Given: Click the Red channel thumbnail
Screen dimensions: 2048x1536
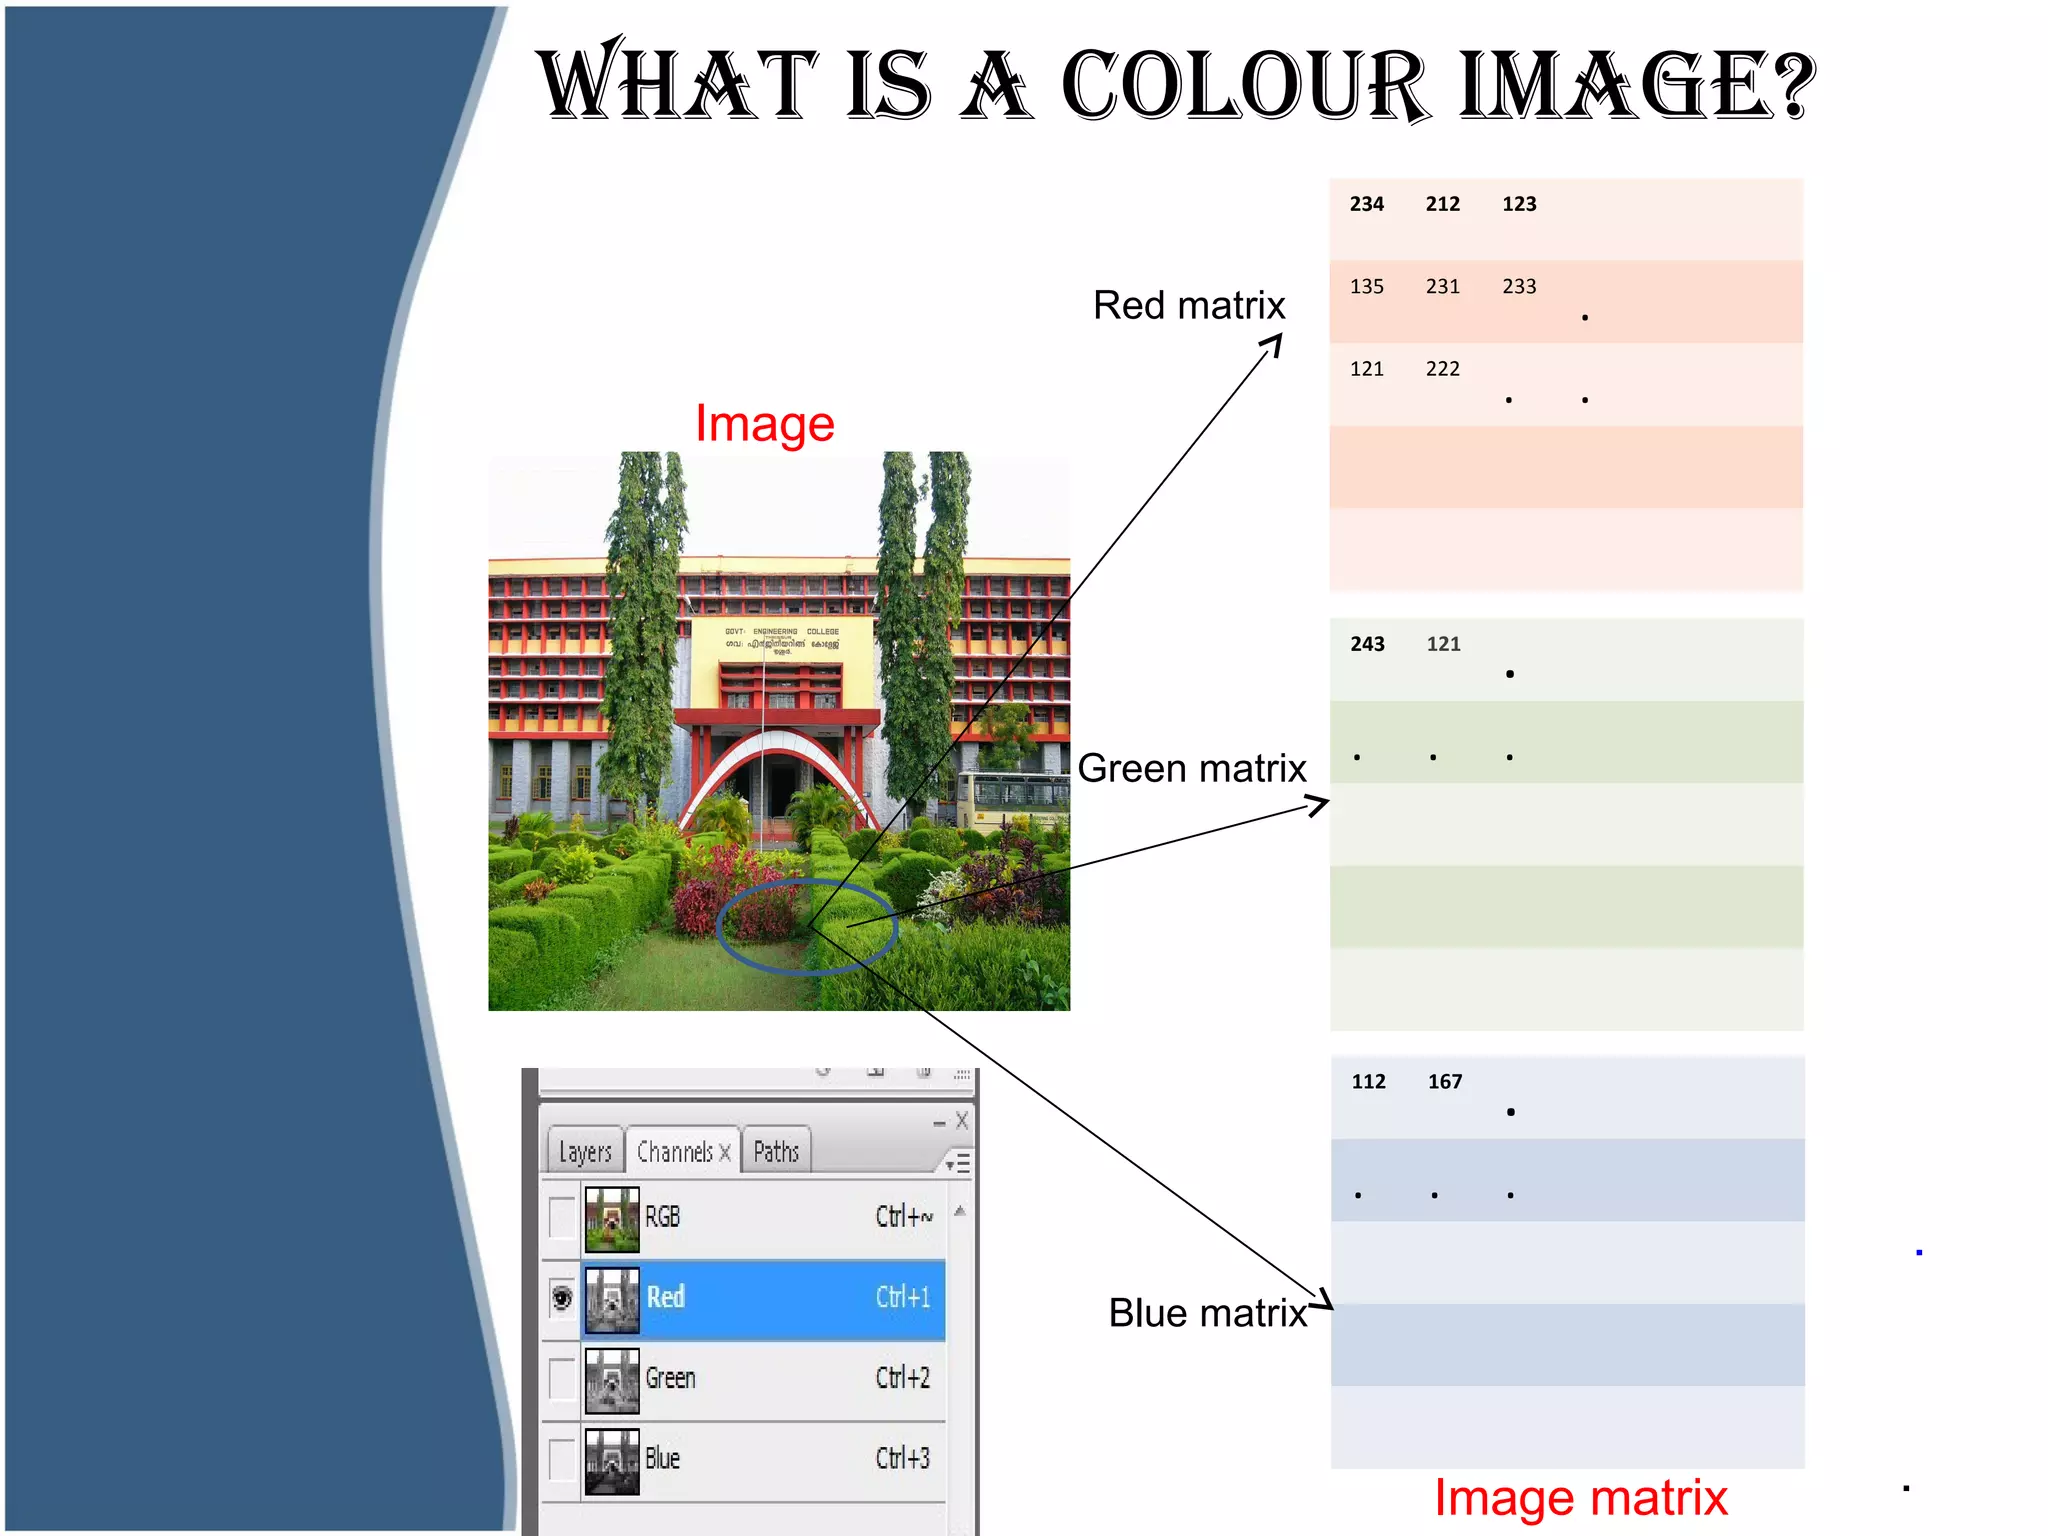Looking at the screenshot, I should [x=612, y=1300].
